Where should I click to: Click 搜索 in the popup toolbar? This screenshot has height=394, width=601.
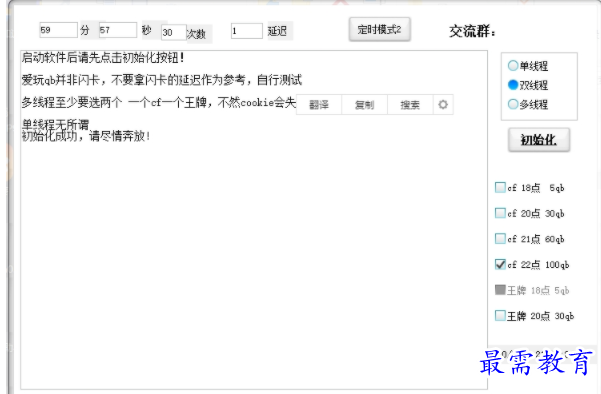[x=410, y=105]
